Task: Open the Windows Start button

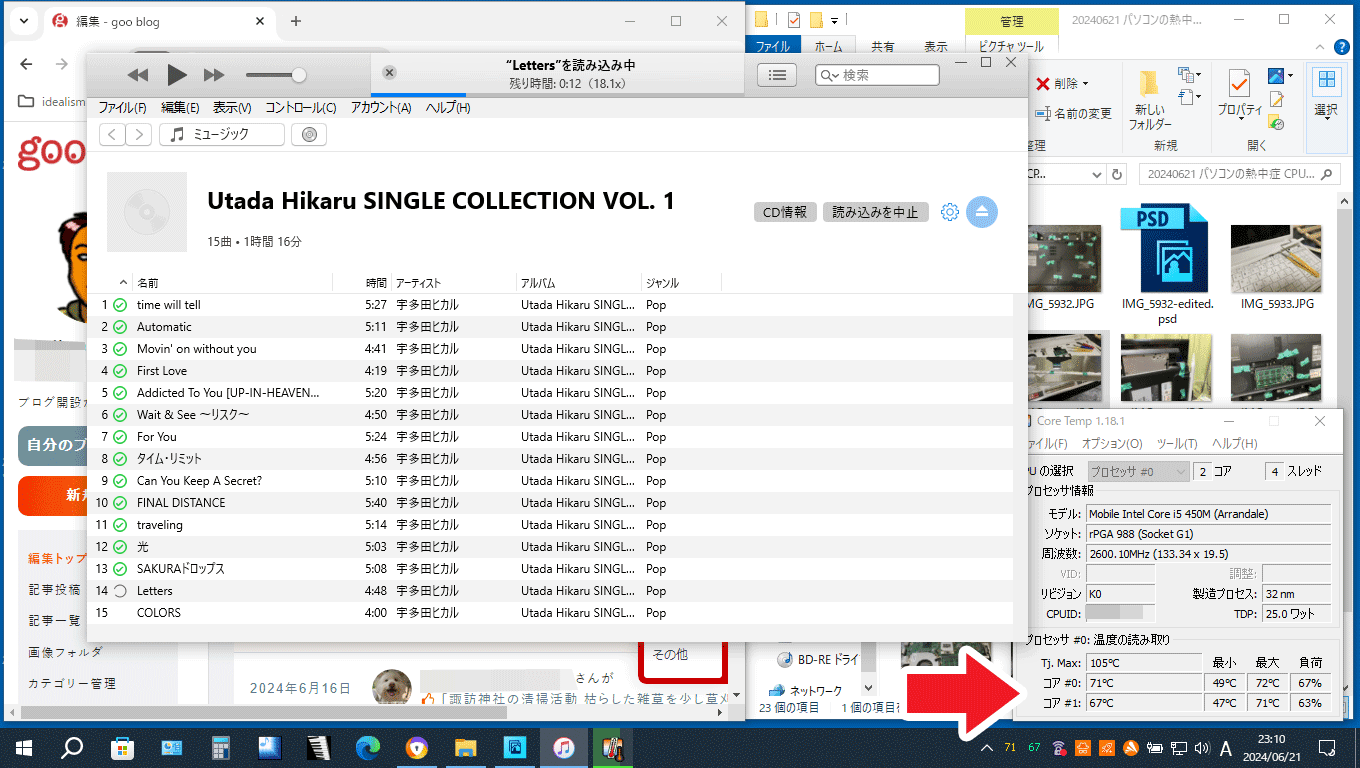Action: click(x=24, y=747)
